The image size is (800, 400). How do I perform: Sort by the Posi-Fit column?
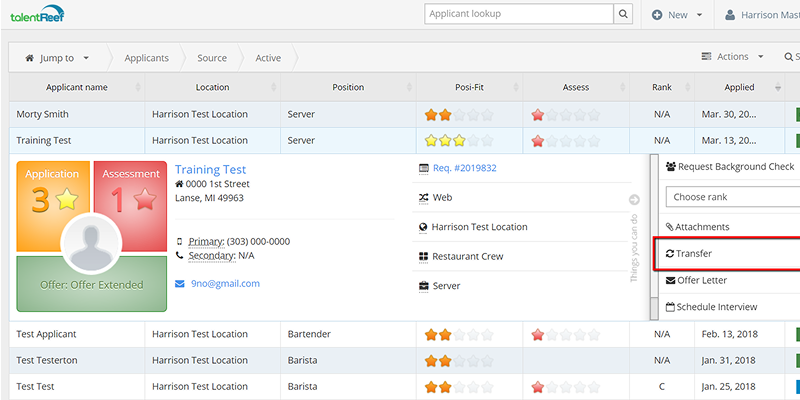pyautogui.click(x=469, y=87)
